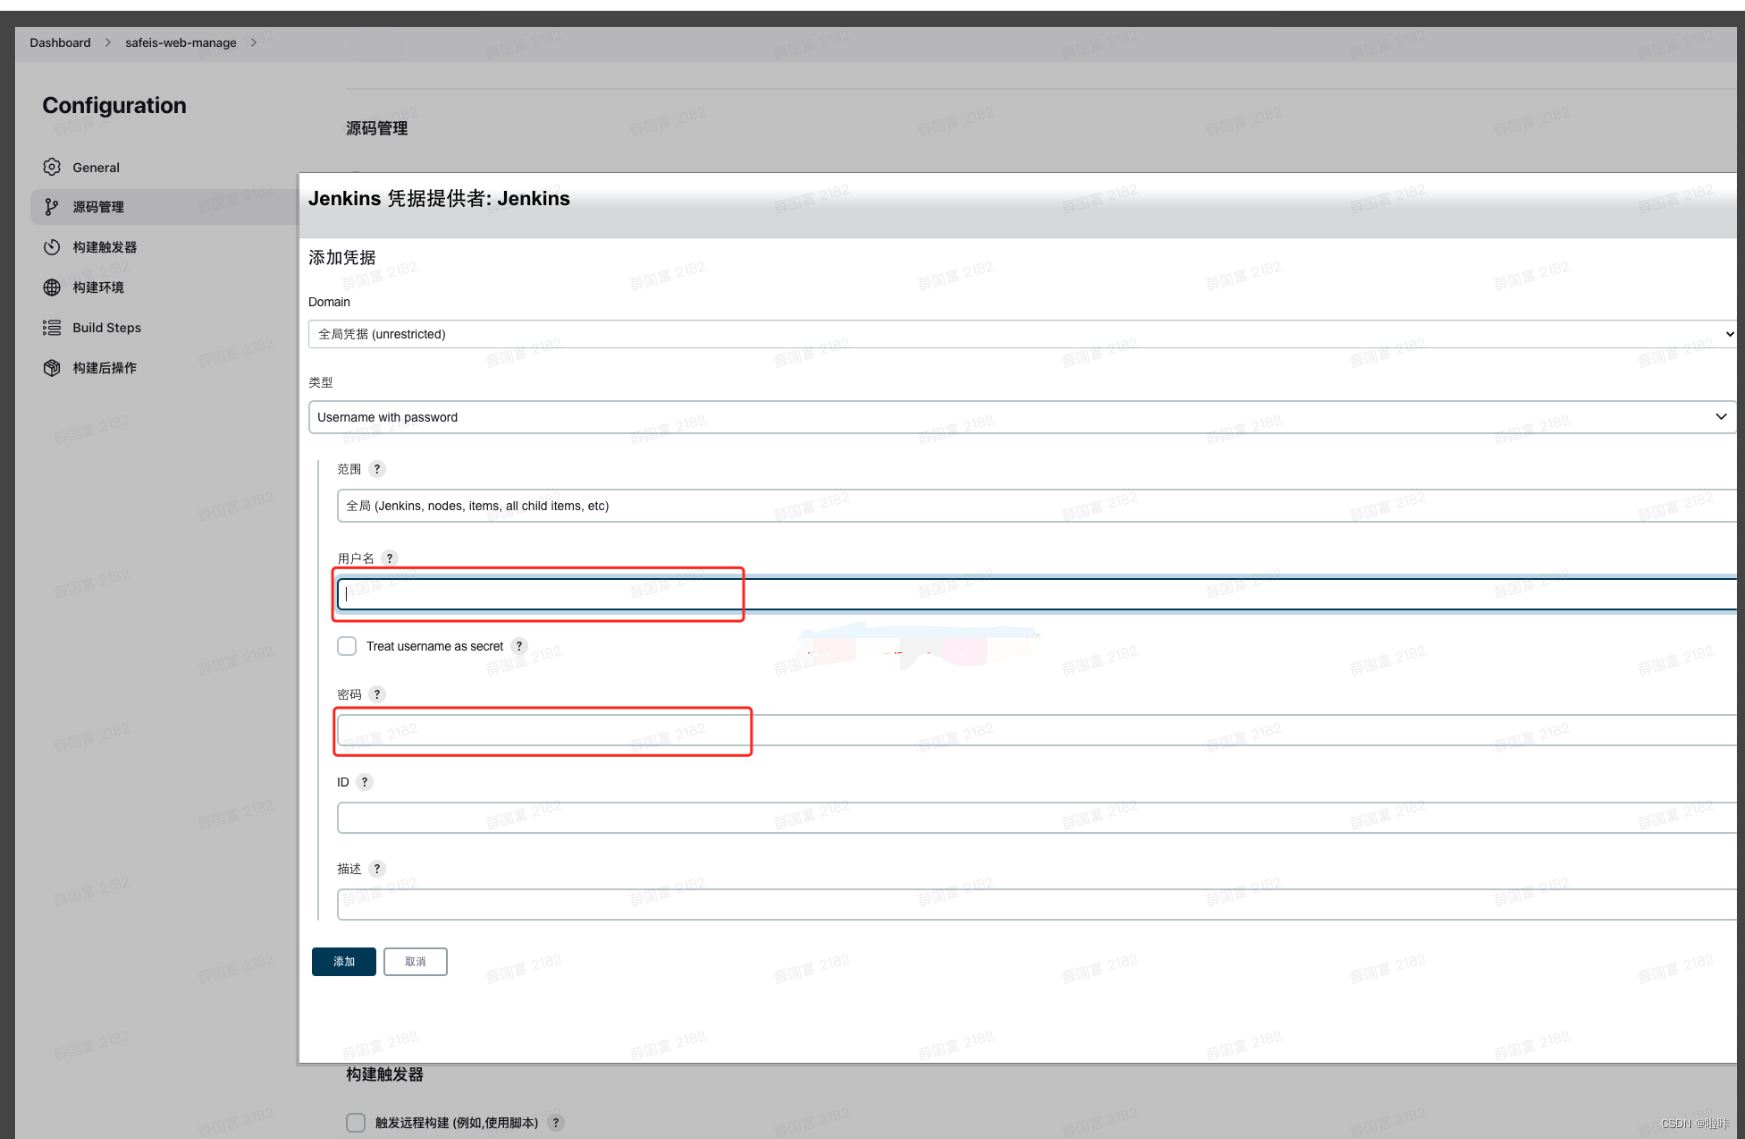Focus the 描述 input field

(x=1037, y=904)
